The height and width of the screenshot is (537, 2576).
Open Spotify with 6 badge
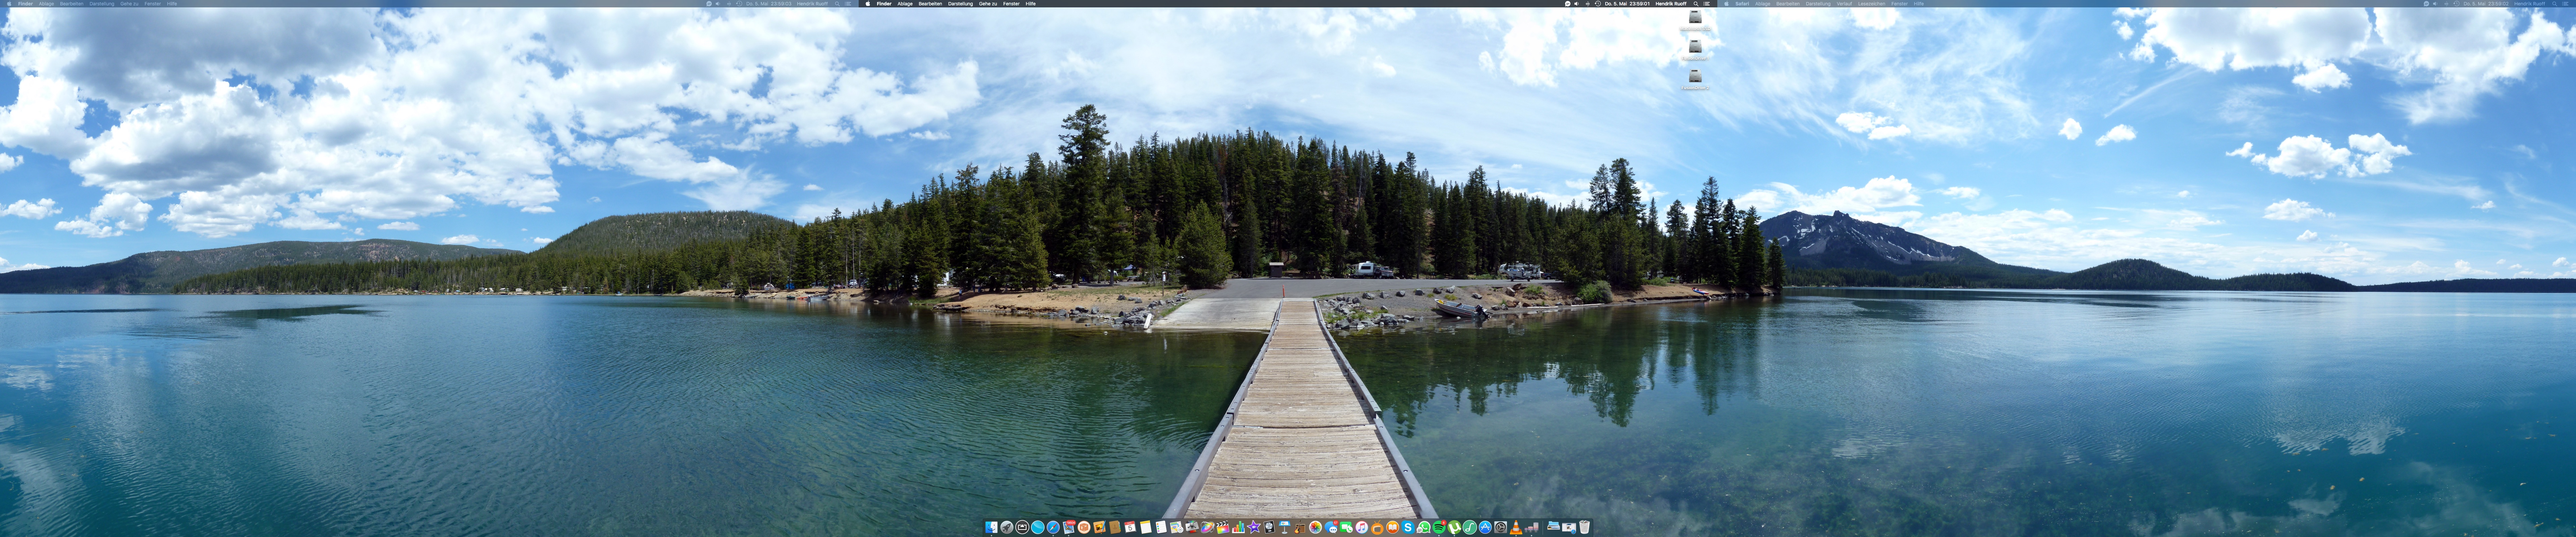click(1439, 527)
